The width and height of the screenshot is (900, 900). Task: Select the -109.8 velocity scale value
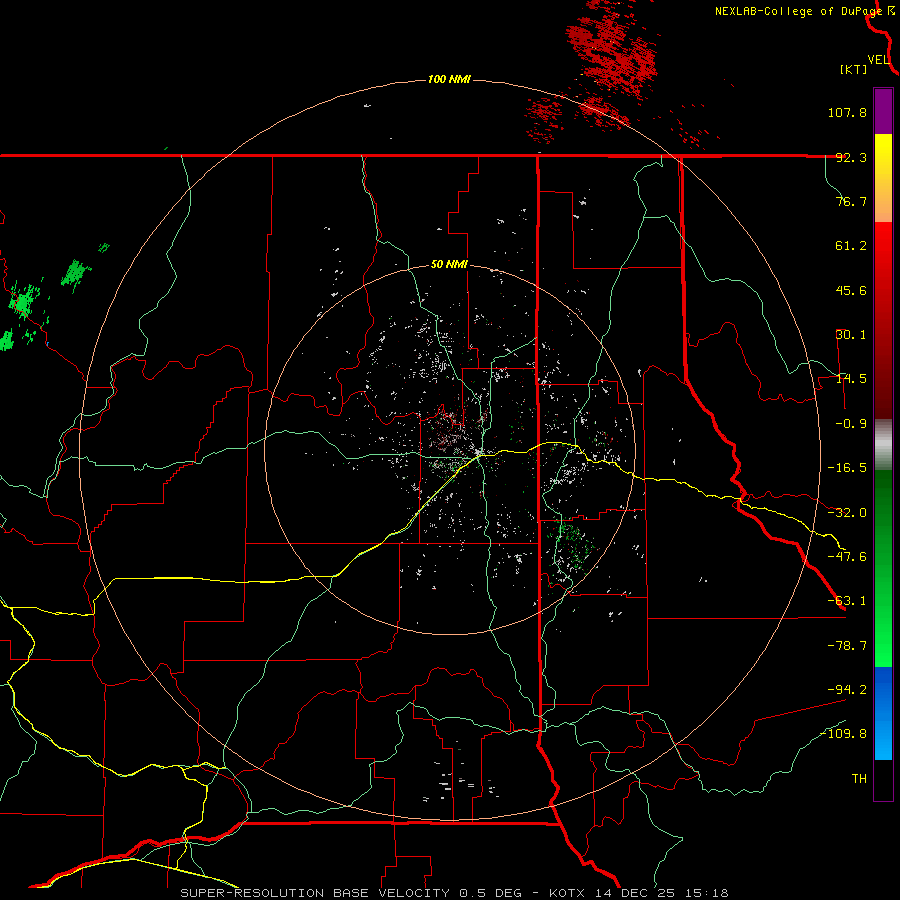pos(843,734)
